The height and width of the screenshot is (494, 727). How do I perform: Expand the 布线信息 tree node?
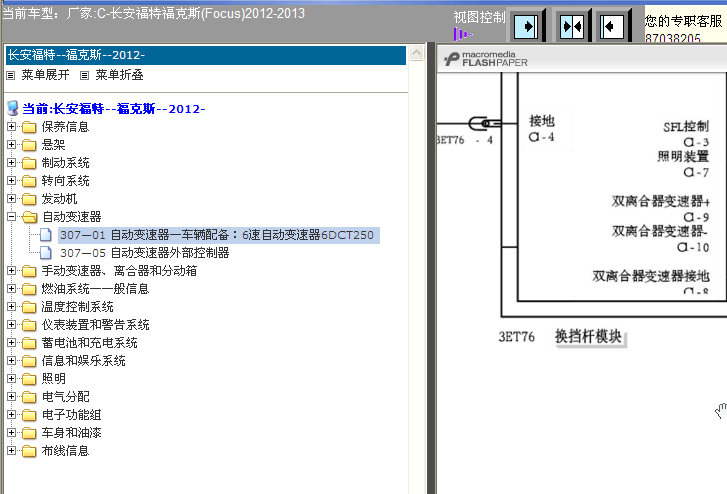[12, 450]
